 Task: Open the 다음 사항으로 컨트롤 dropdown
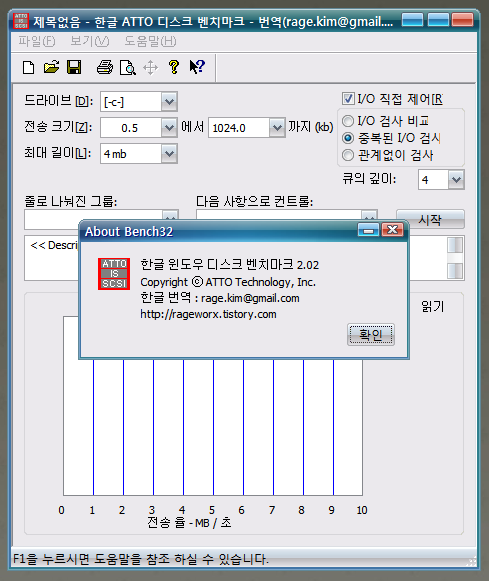click(369, 216)
